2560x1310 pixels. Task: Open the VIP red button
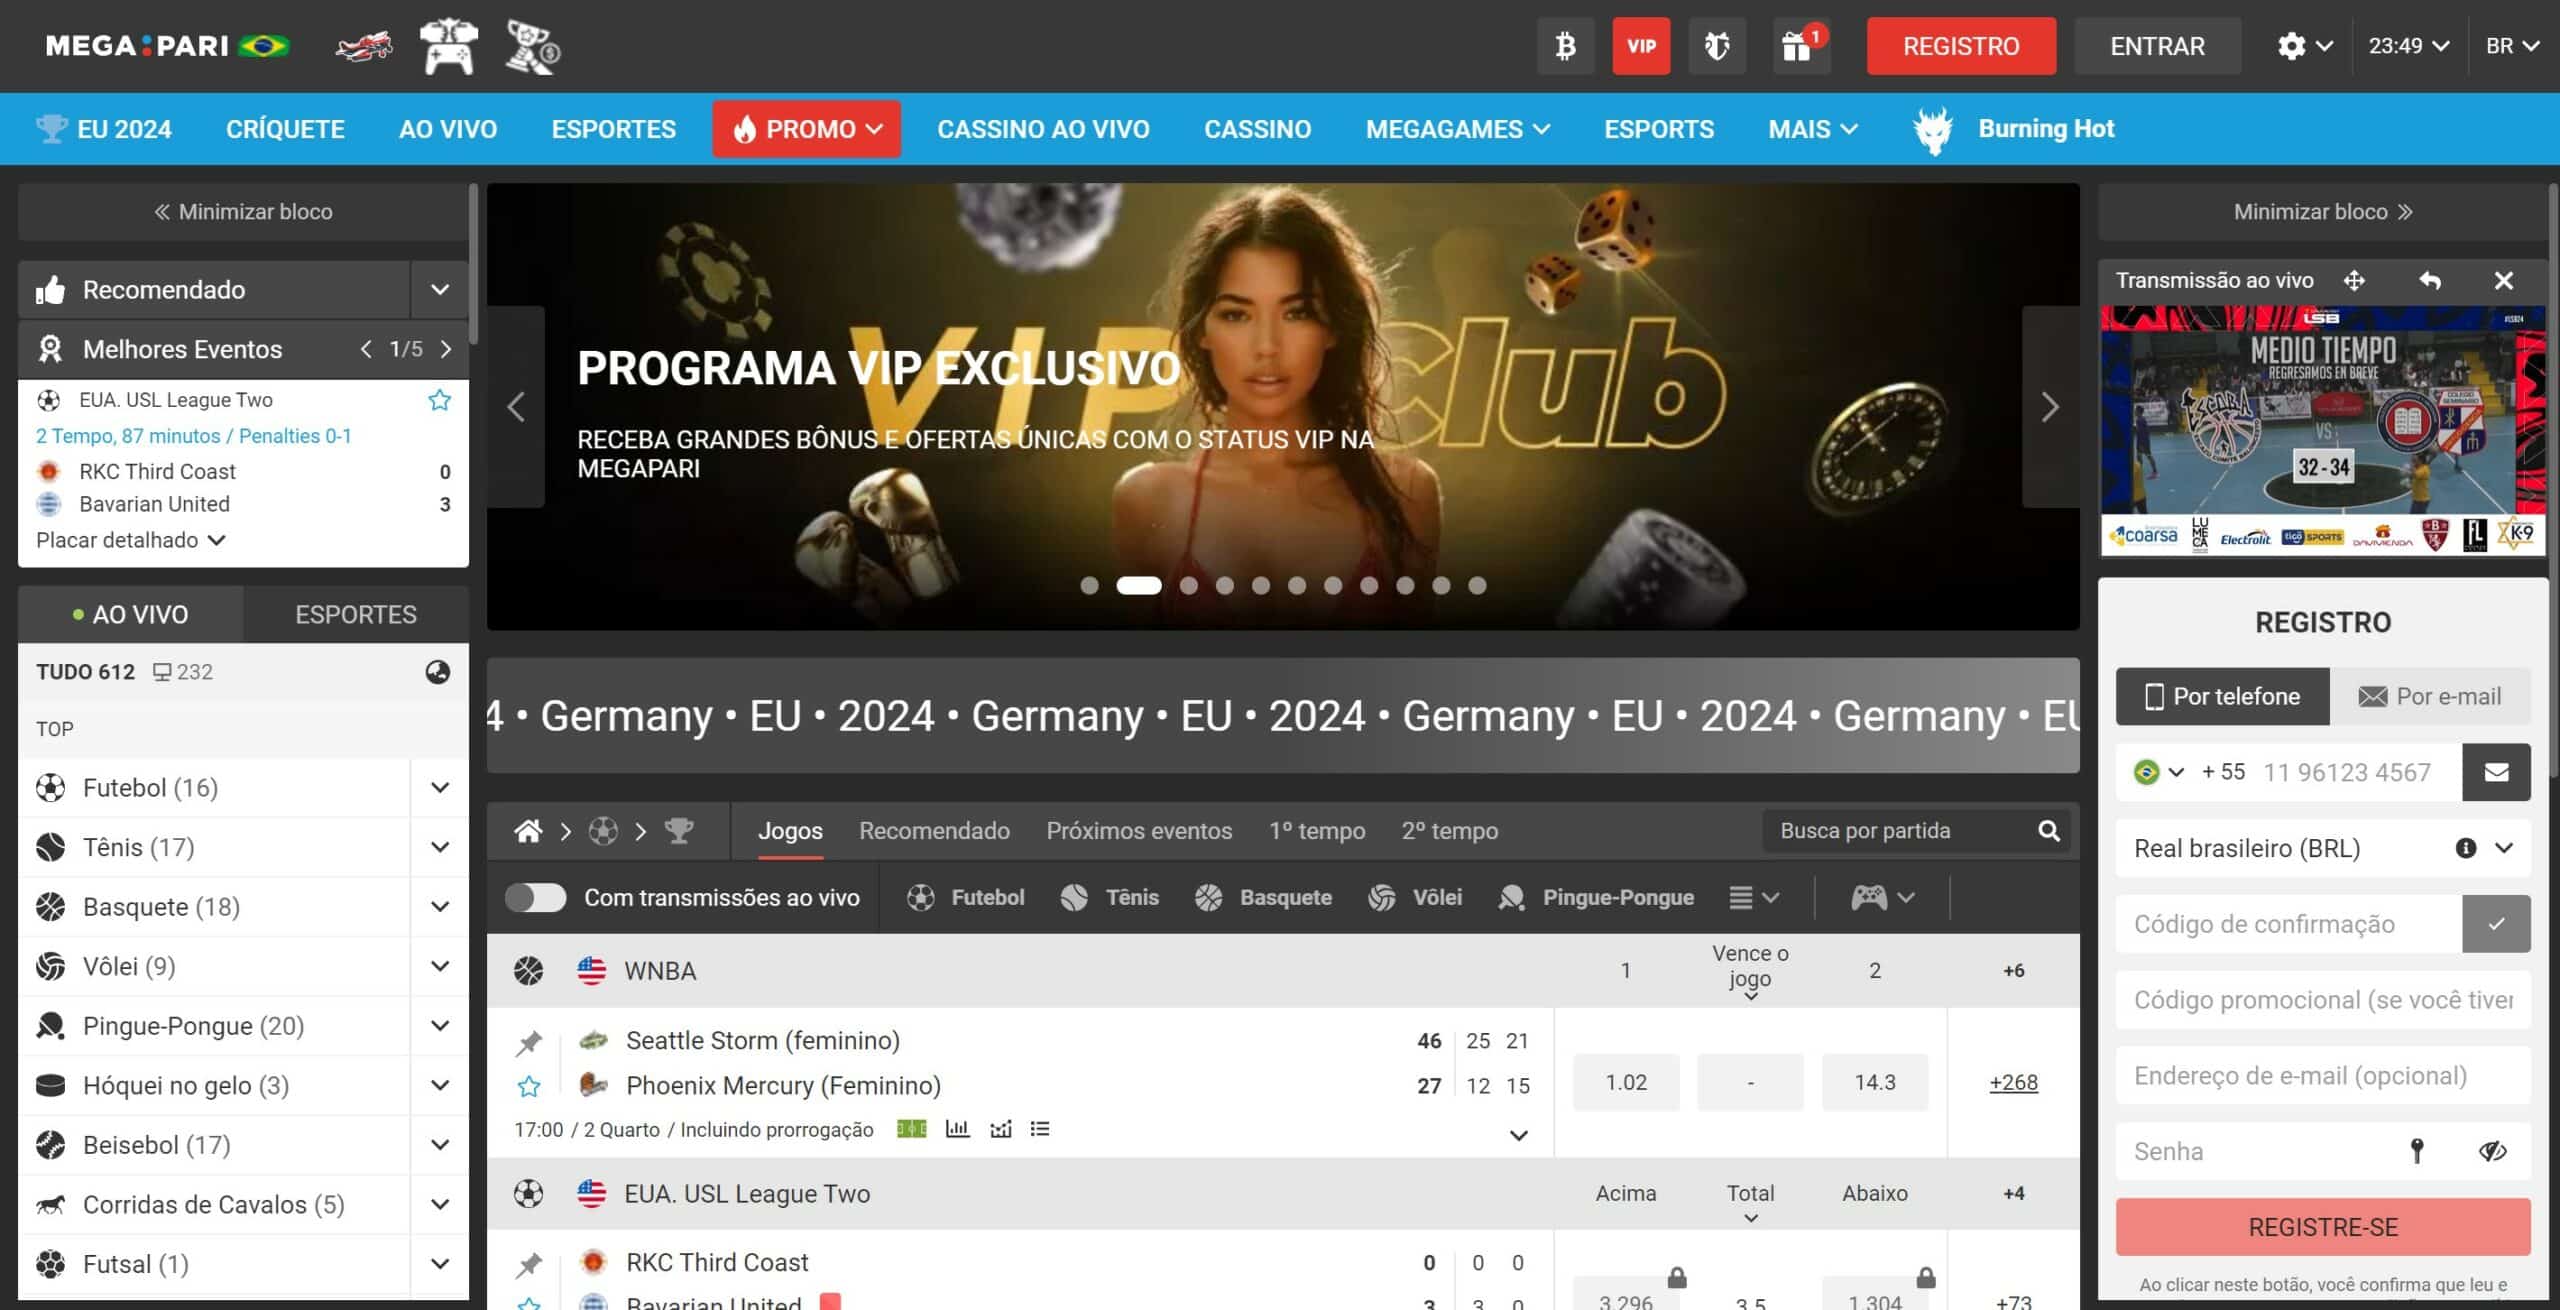click(1641, 46)
